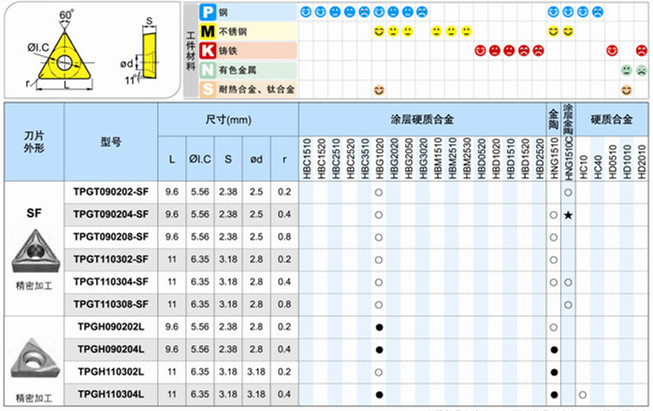The width and height of the screenshot is (653, 411).
Task: Click the 涂层硬质合金 column group header
Action: (421, 118)
